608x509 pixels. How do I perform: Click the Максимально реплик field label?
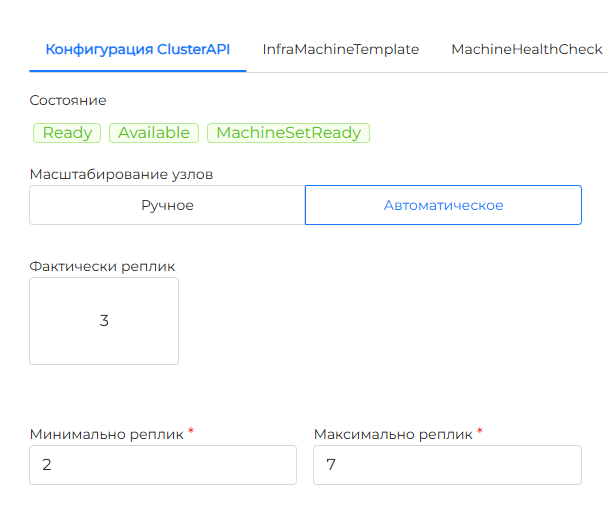pos(392,434)
